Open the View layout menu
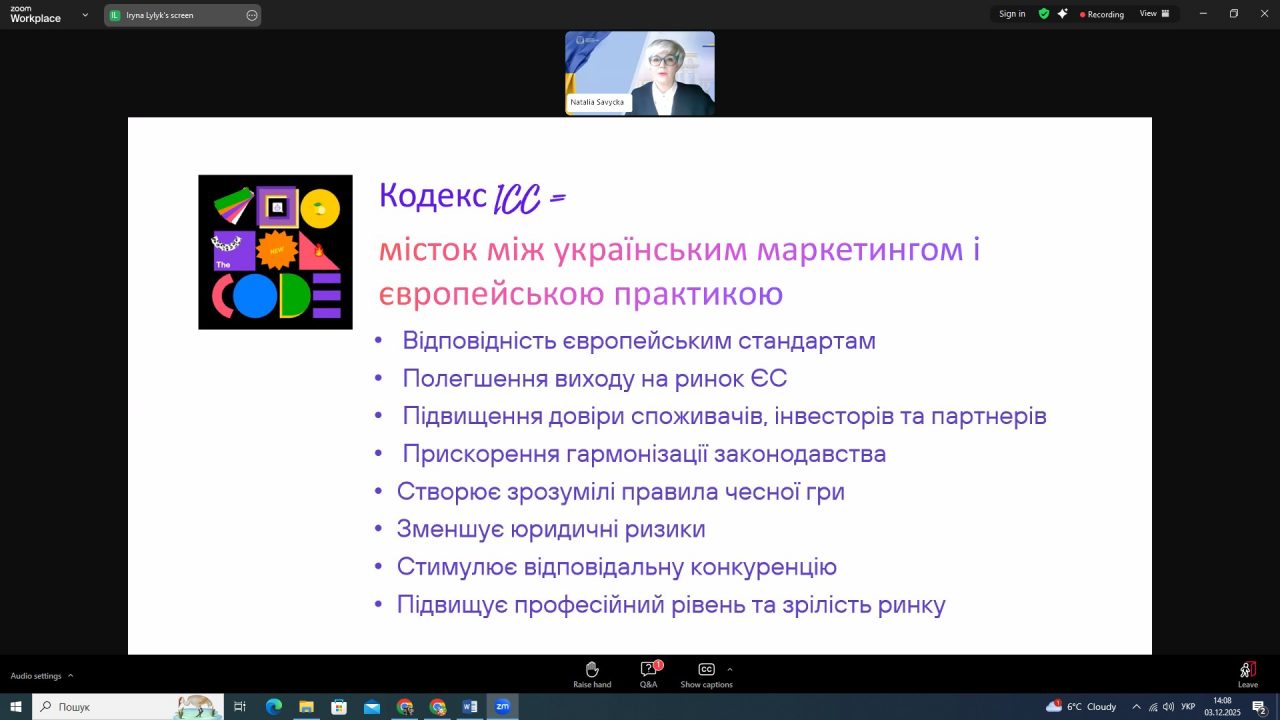 [x=1154, y=14]
